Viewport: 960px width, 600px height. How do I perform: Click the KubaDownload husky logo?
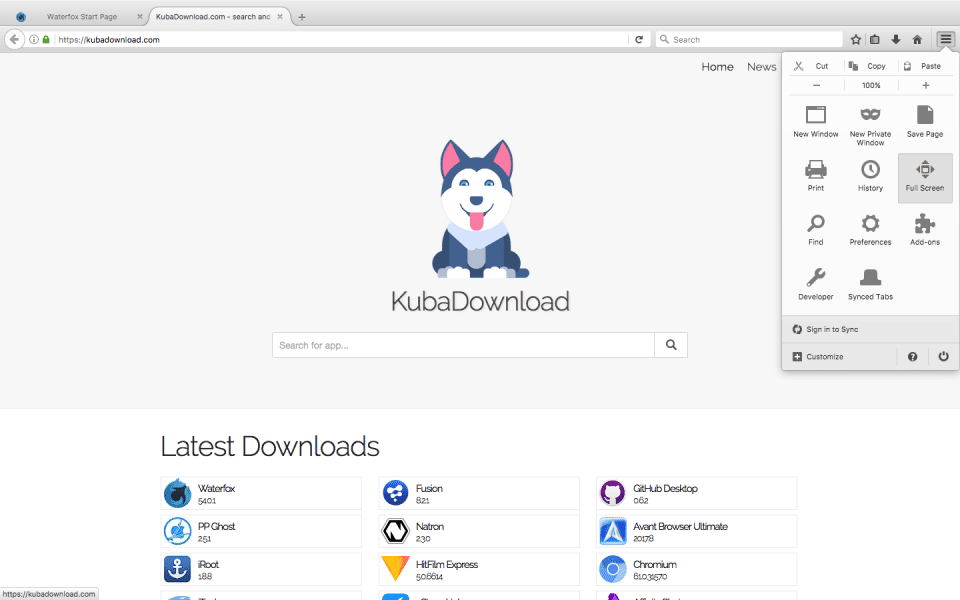[479, 208]
